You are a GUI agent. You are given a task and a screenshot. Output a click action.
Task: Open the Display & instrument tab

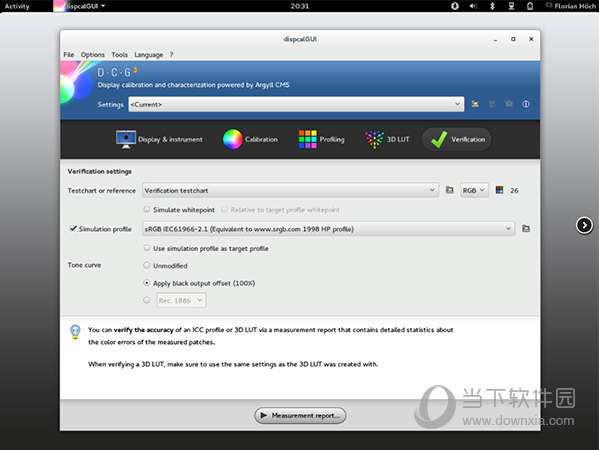[159, 139]
